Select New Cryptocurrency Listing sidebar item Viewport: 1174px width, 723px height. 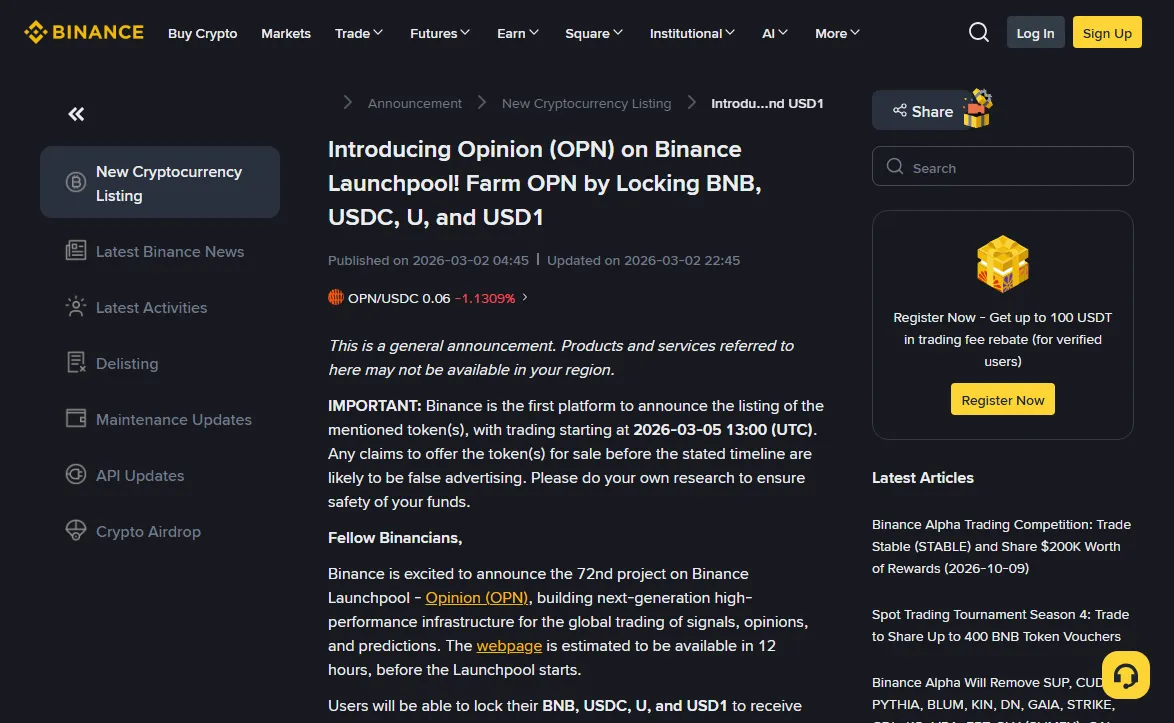click(x=159, y=182)
